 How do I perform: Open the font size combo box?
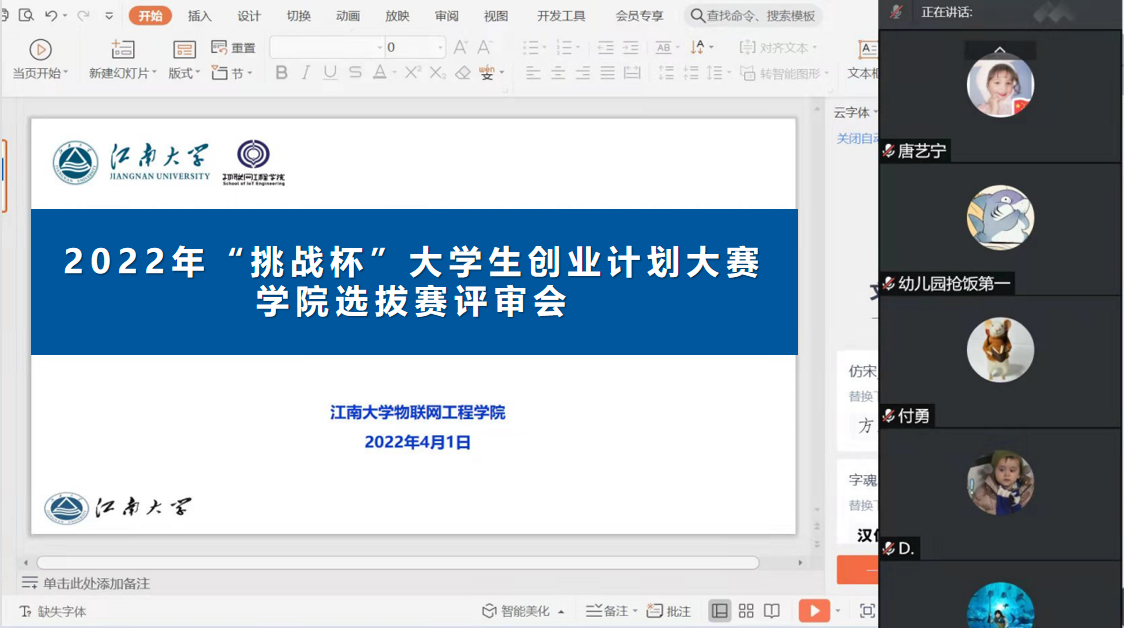414,47
